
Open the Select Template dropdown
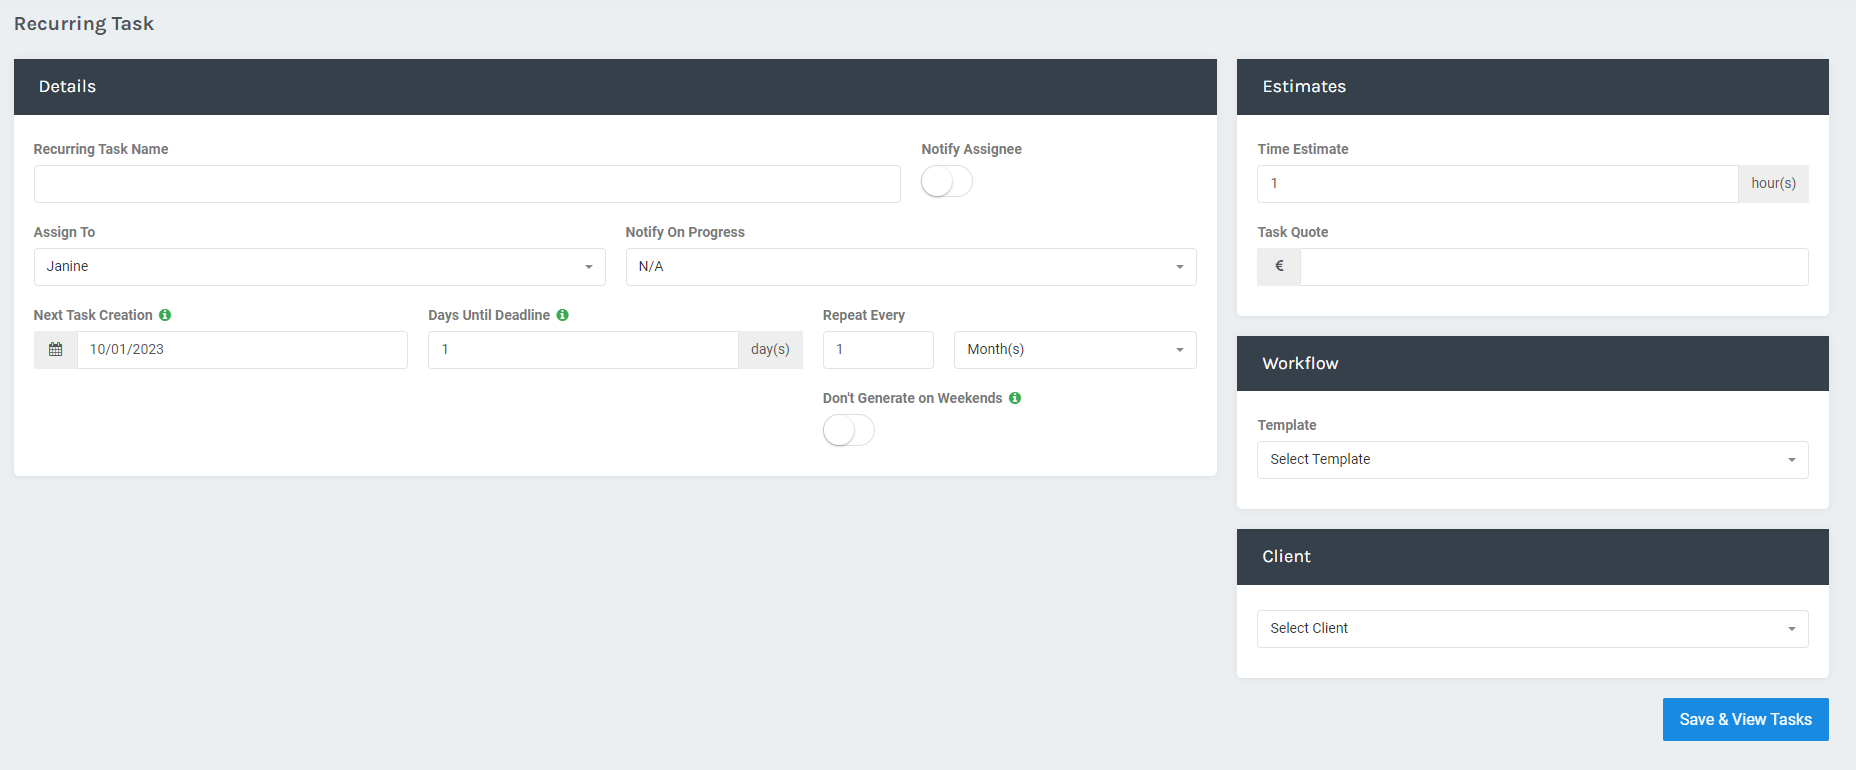pos(1533,460)
